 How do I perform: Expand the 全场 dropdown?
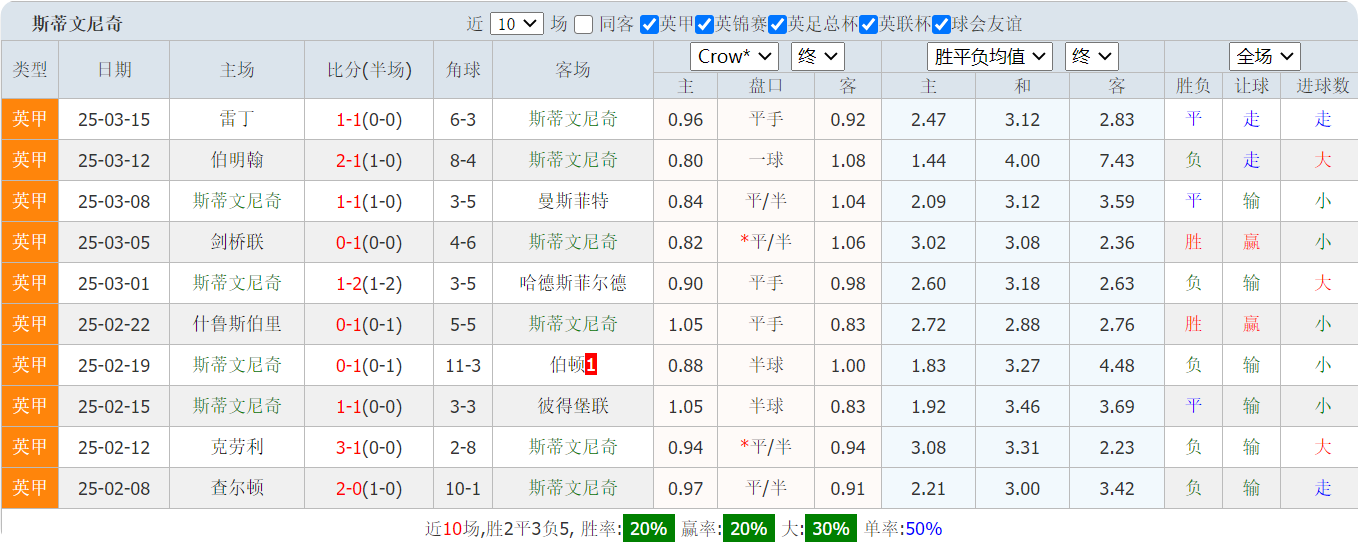[1264, 57]
